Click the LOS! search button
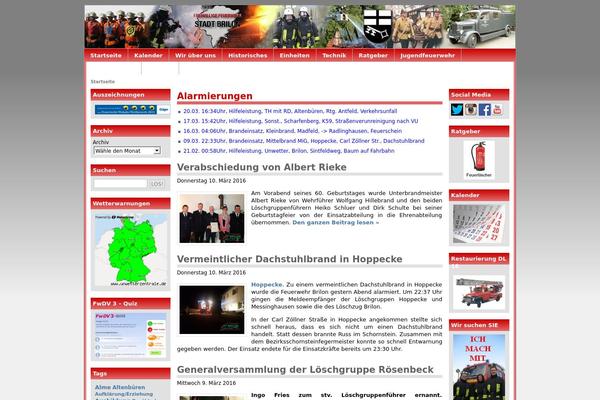 click(x=157, y=184)
